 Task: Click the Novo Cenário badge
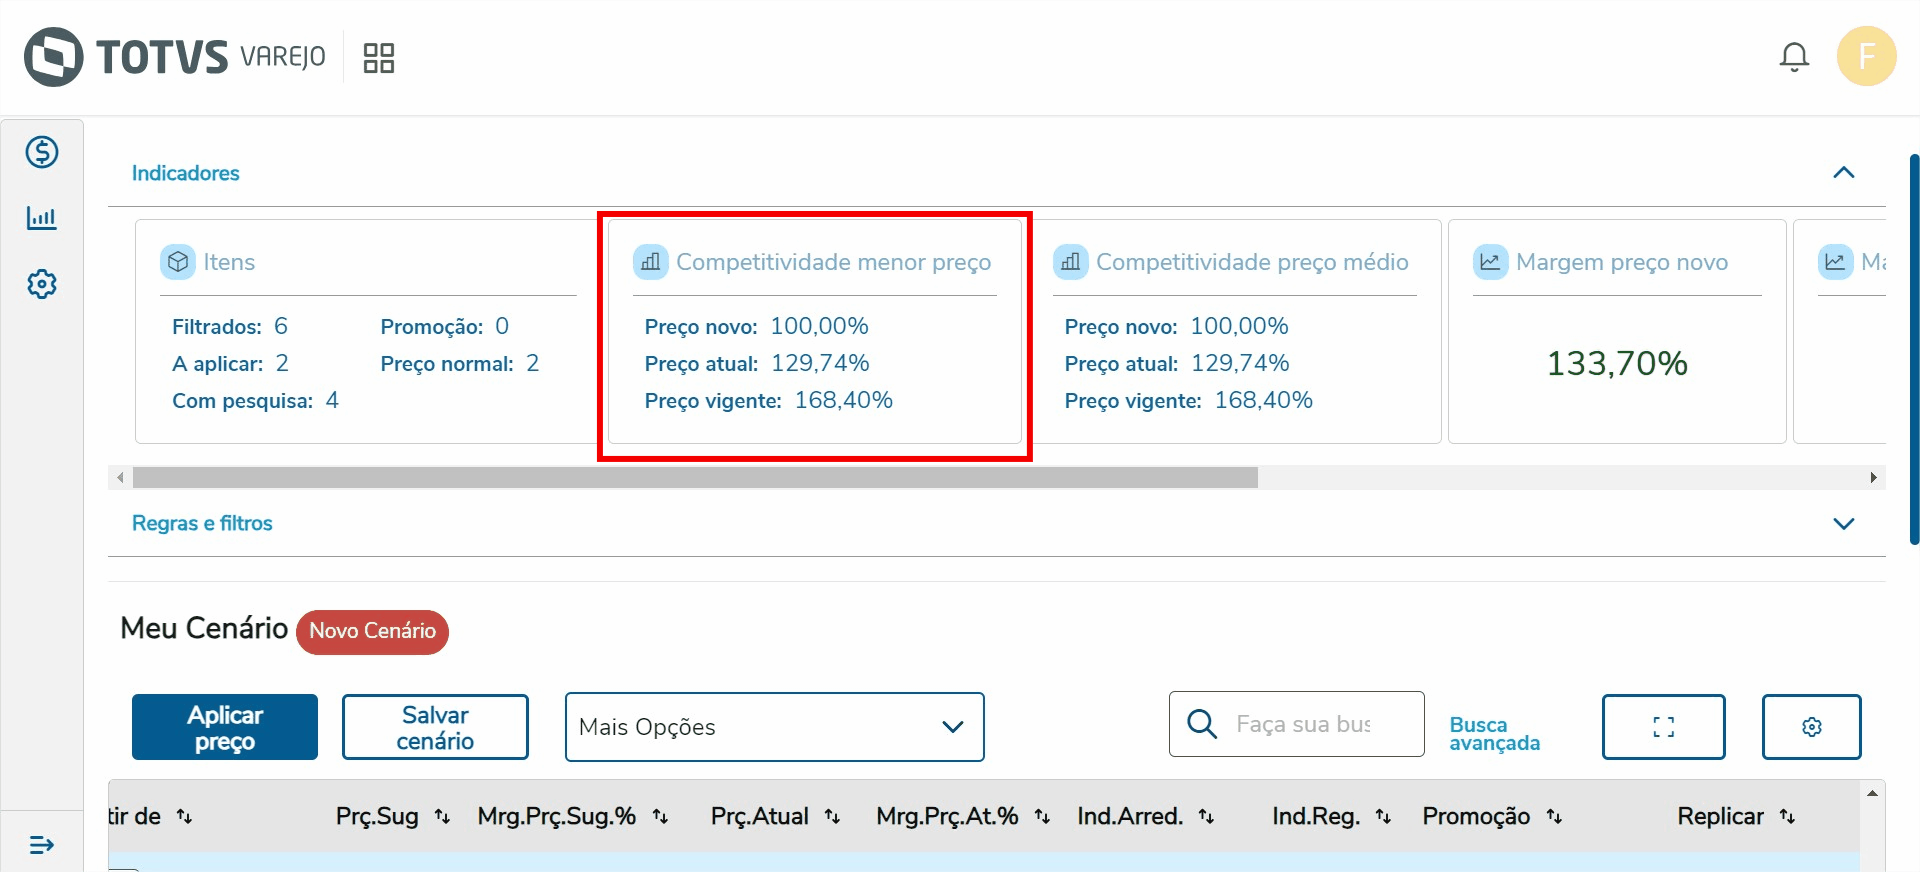372,631
